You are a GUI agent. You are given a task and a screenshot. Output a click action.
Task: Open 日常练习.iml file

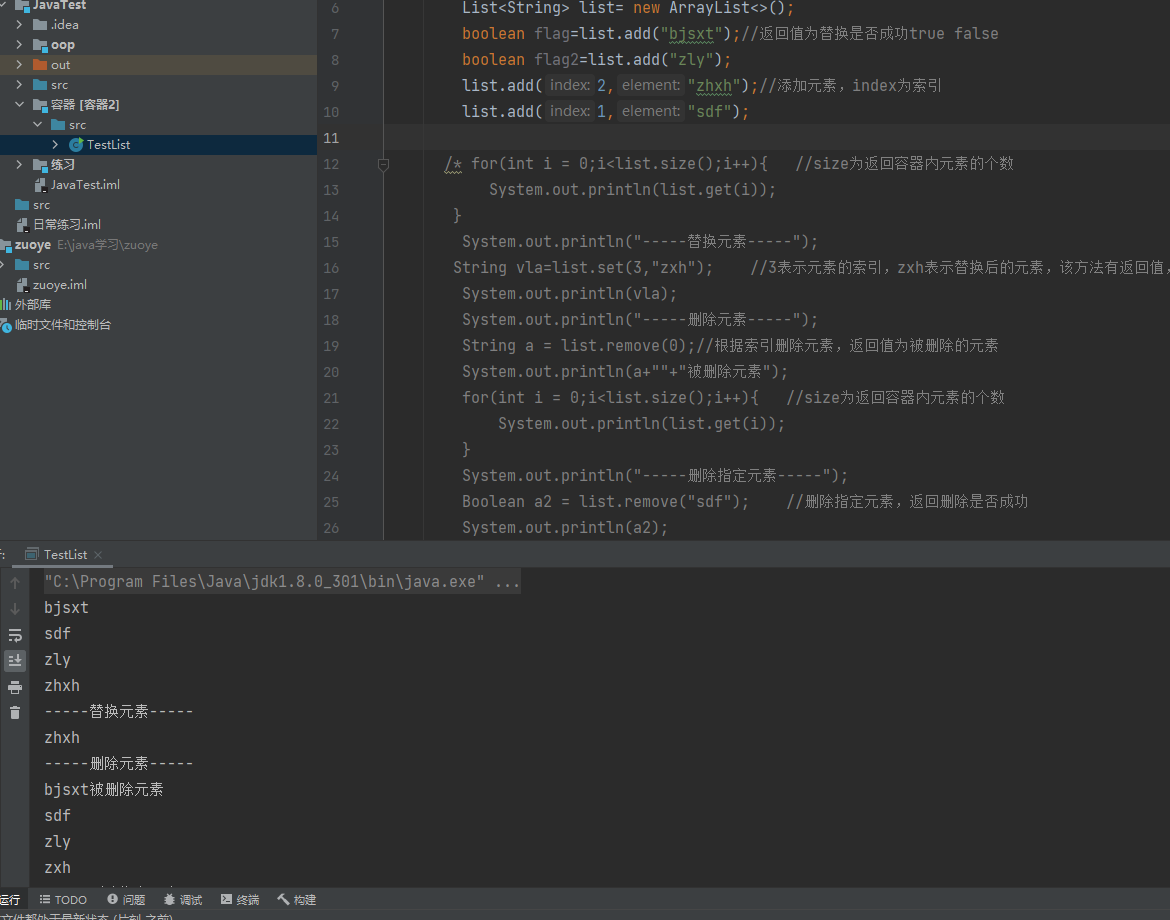67,225
